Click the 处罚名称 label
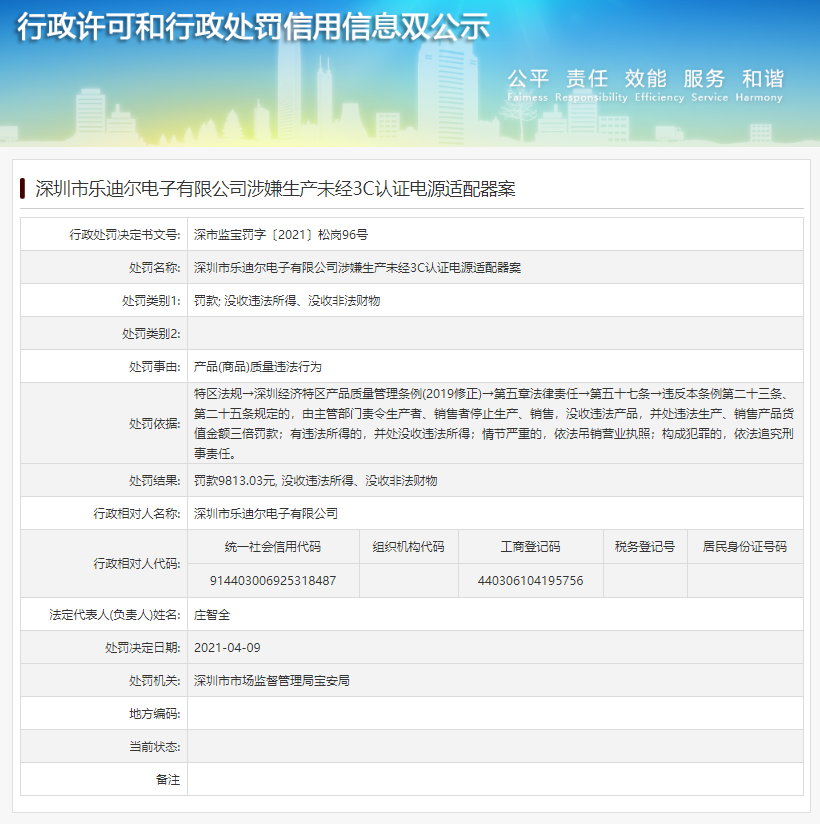Image resolution: width=820 pixels, height=824 pixels. coord(155,267)
